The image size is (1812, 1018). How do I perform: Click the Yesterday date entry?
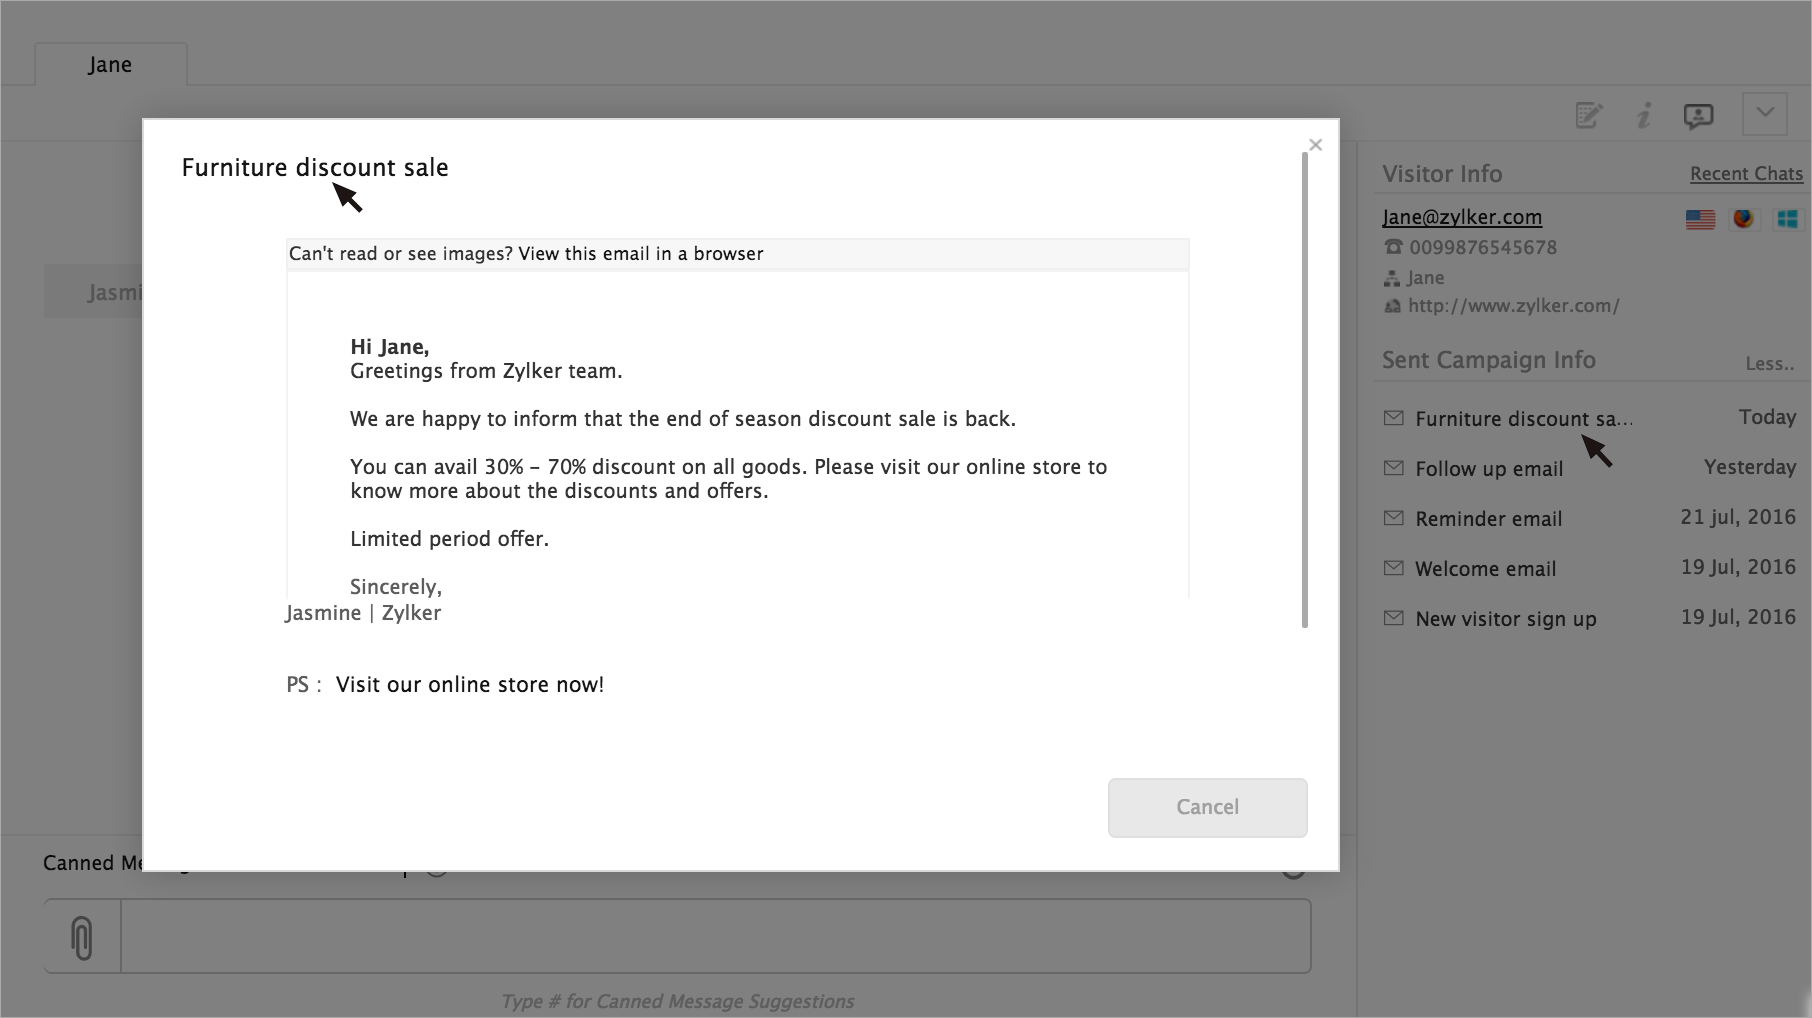click(1750, 467)
